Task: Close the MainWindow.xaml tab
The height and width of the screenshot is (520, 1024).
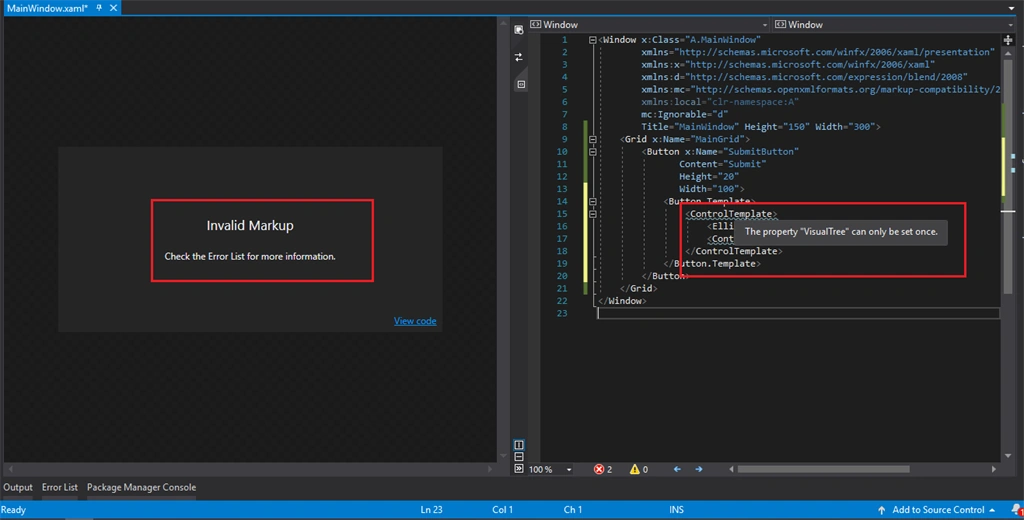Action: coord(113,8)
